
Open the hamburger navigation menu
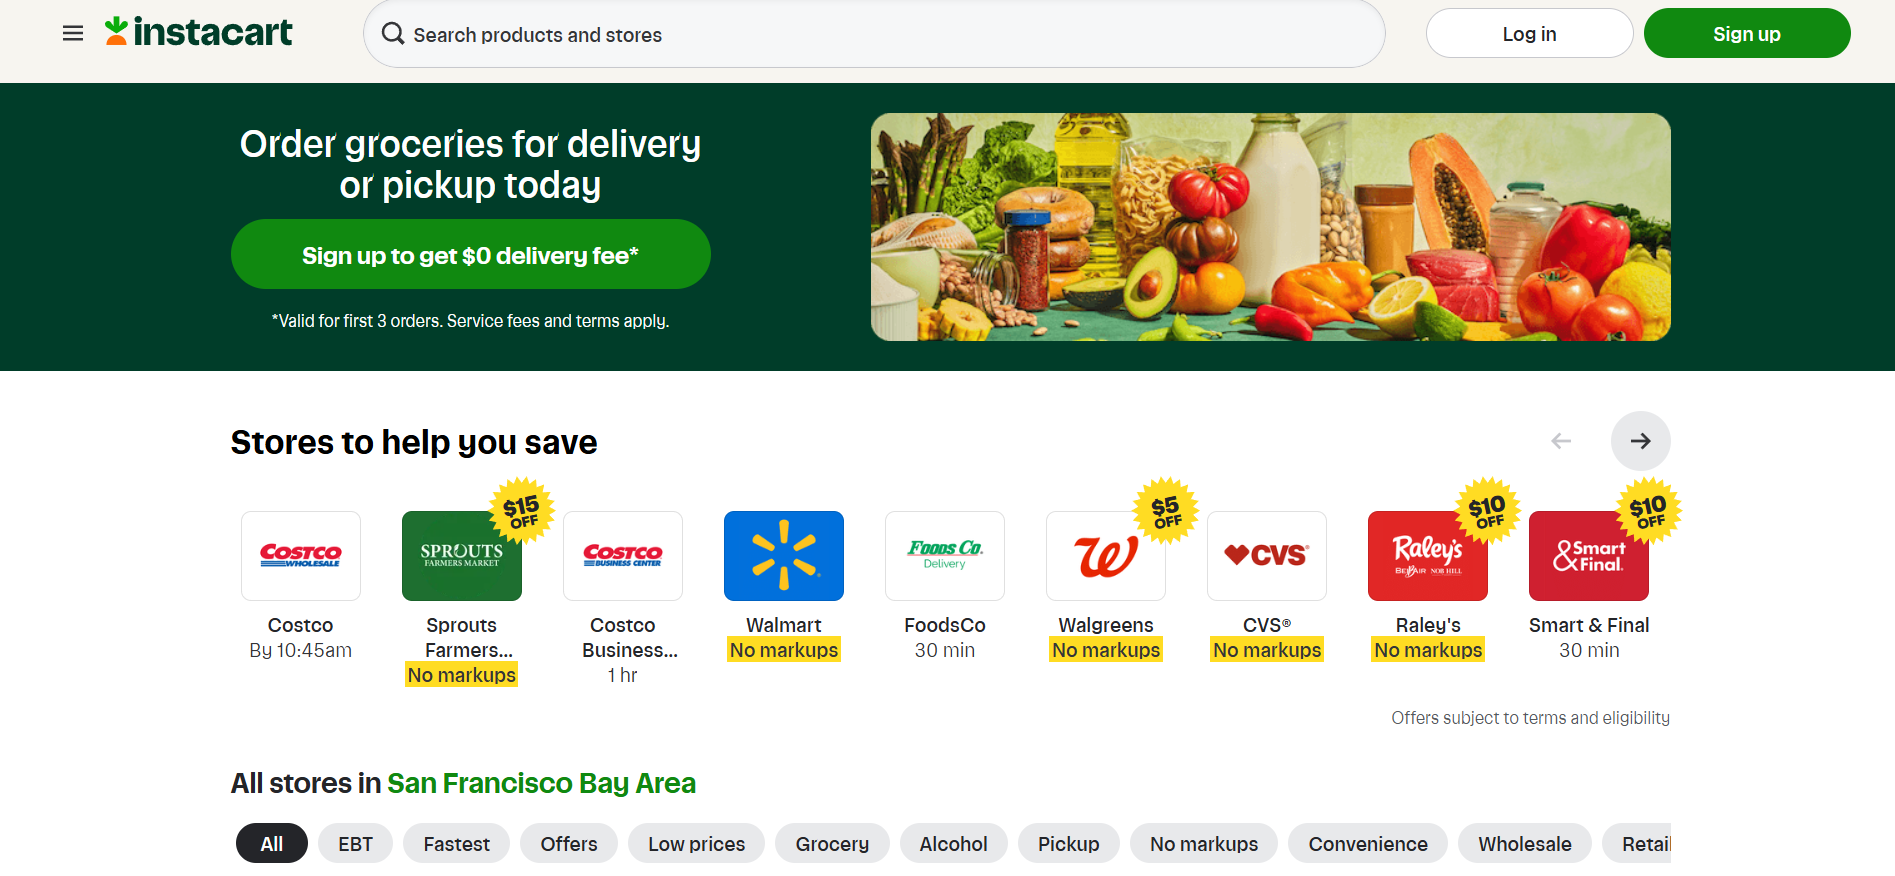(73, 34)
